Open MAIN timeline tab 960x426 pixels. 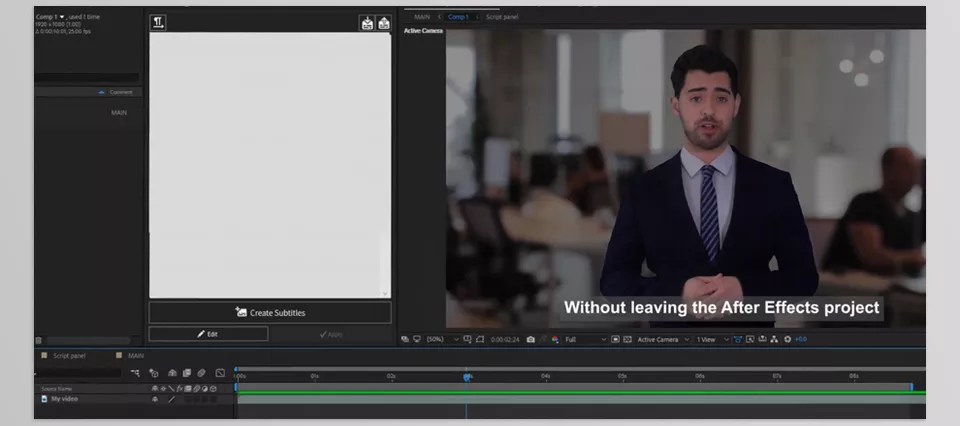pos(136,356)
